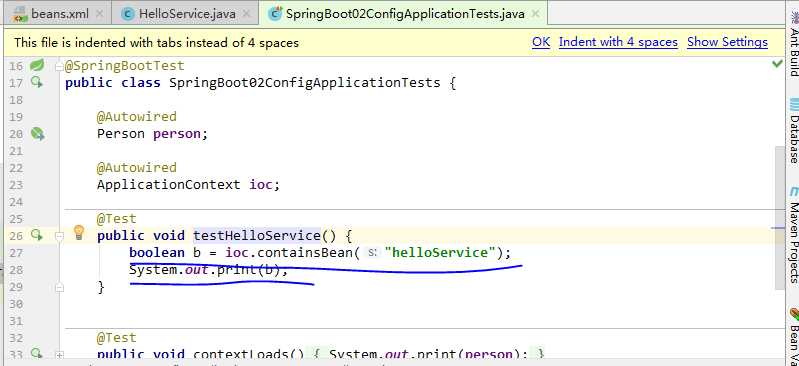
Task: Click the editor vertical scrollbar thumb
Action: pyautogui.click(x=780, y=218)
